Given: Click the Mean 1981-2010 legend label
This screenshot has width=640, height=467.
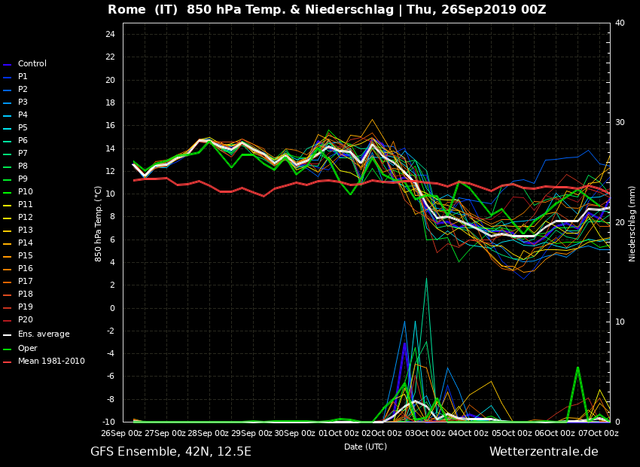Looking at the screenshot, I should coord(51,361).
